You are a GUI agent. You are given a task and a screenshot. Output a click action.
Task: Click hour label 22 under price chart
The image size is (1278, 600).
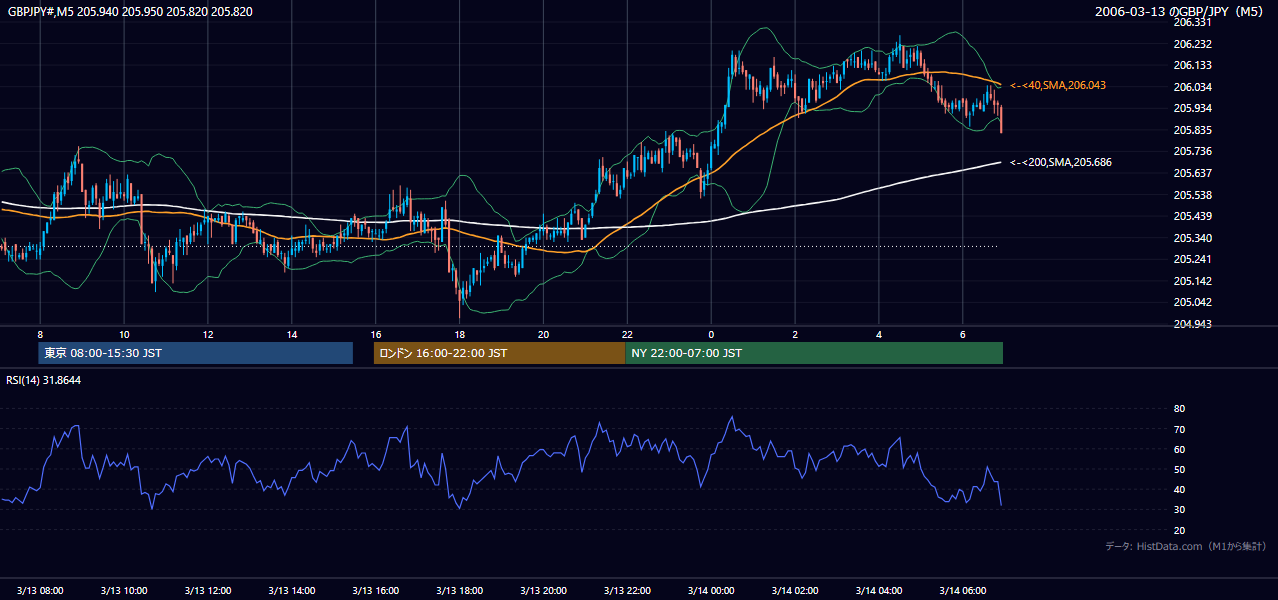627,334
